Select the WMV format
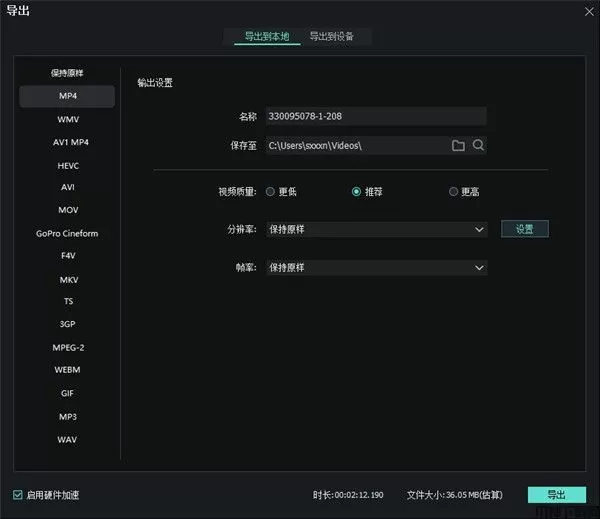 click(x=68, y=119)
